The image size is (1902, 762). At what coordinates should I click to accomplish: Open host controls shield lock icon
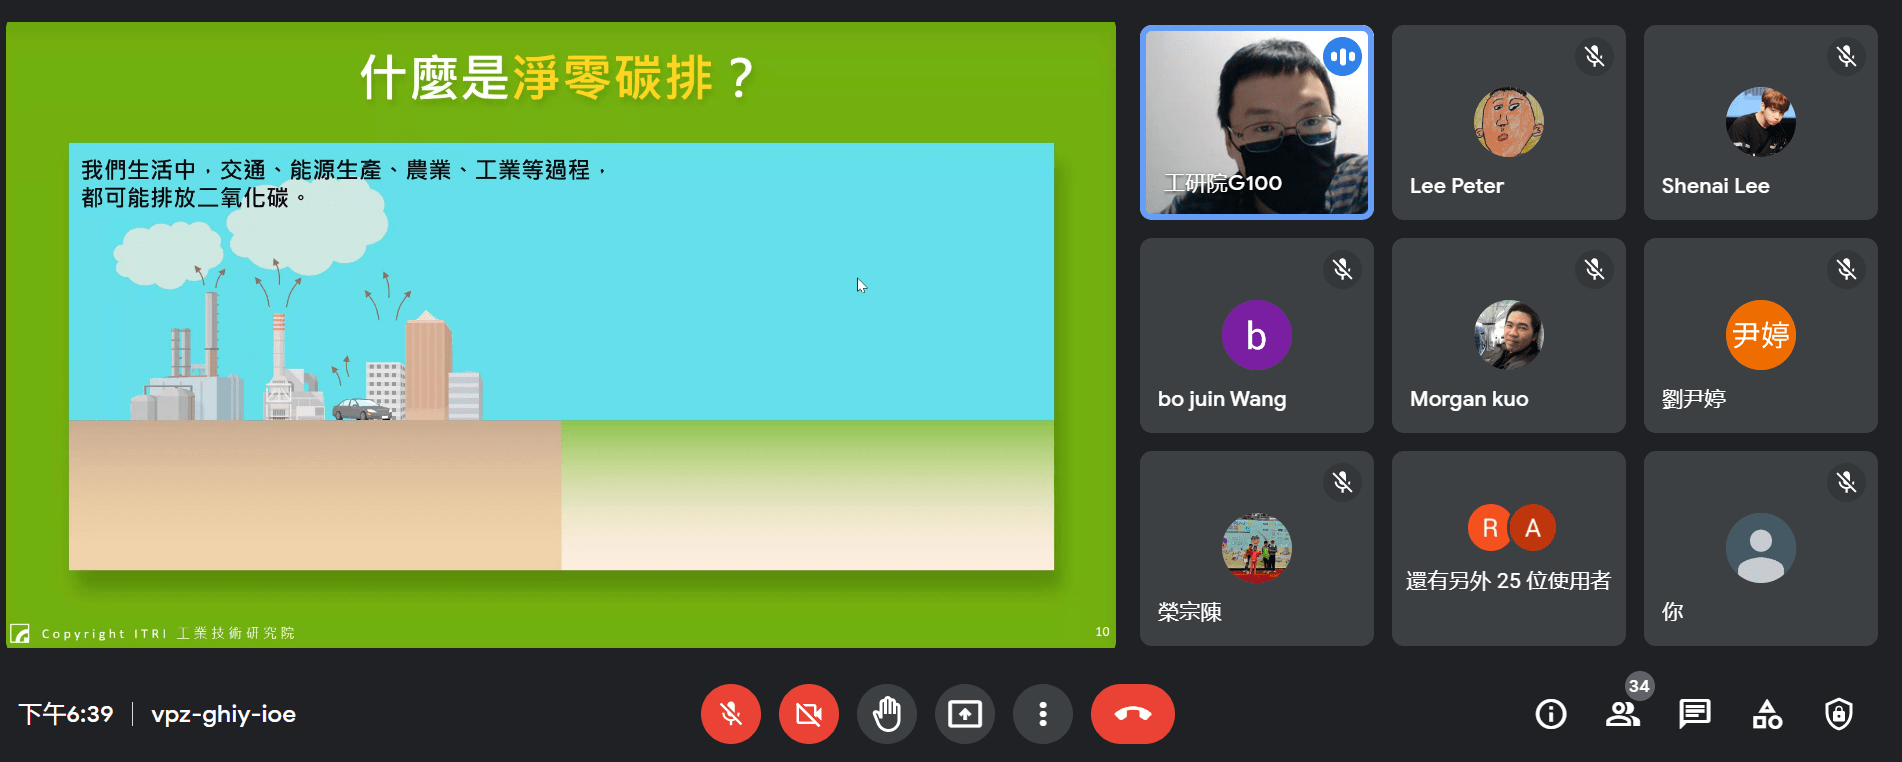coord(1839,714)
